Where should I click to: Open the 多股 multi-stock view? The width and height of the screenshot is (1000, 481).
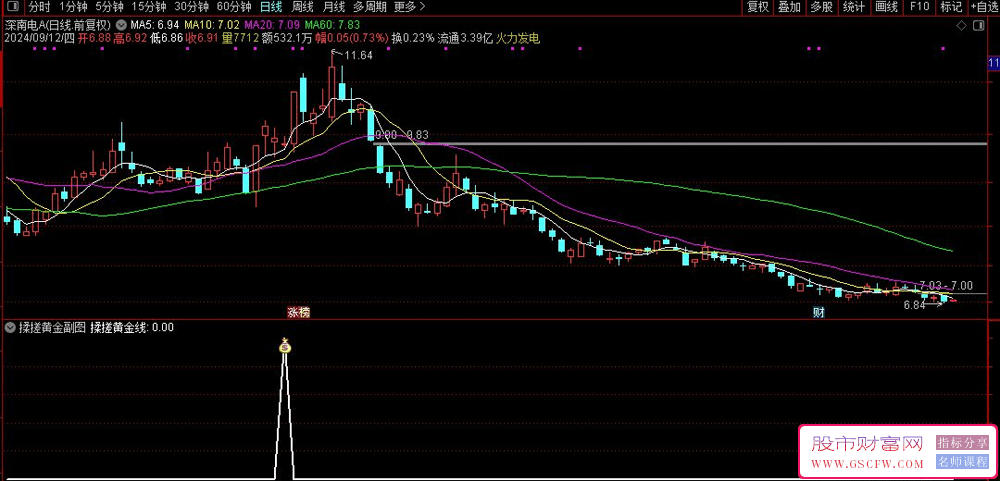pos(821,7)
